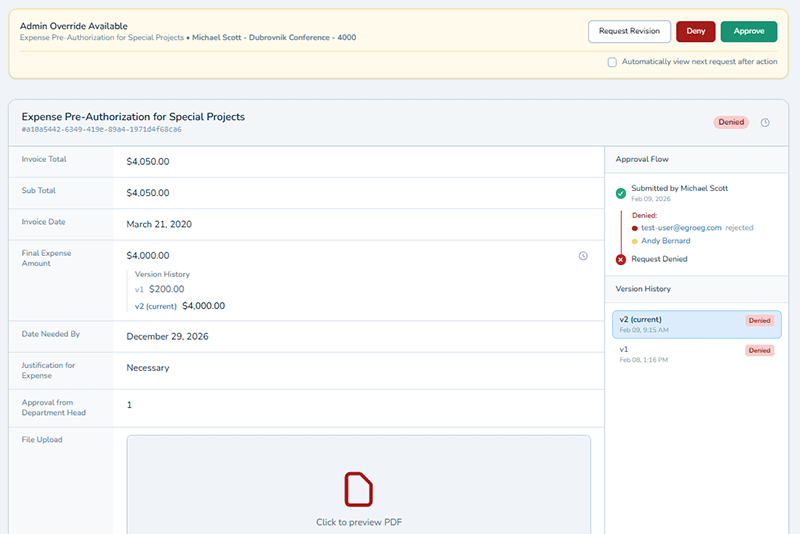Open test-user@egroeg.com approver link
Screen dimensions: 800x534
coord(681,228)
